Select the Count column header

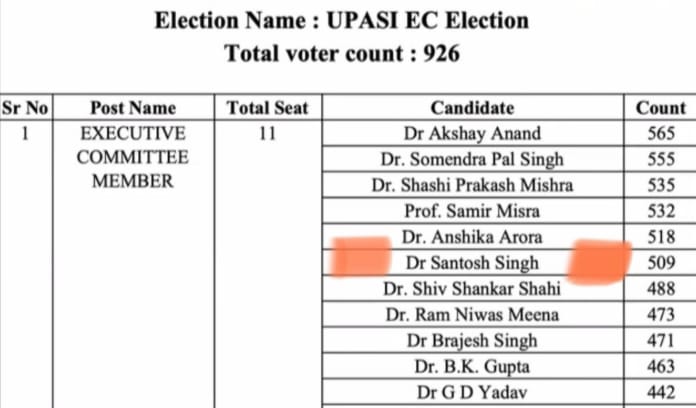click(661, 108)
